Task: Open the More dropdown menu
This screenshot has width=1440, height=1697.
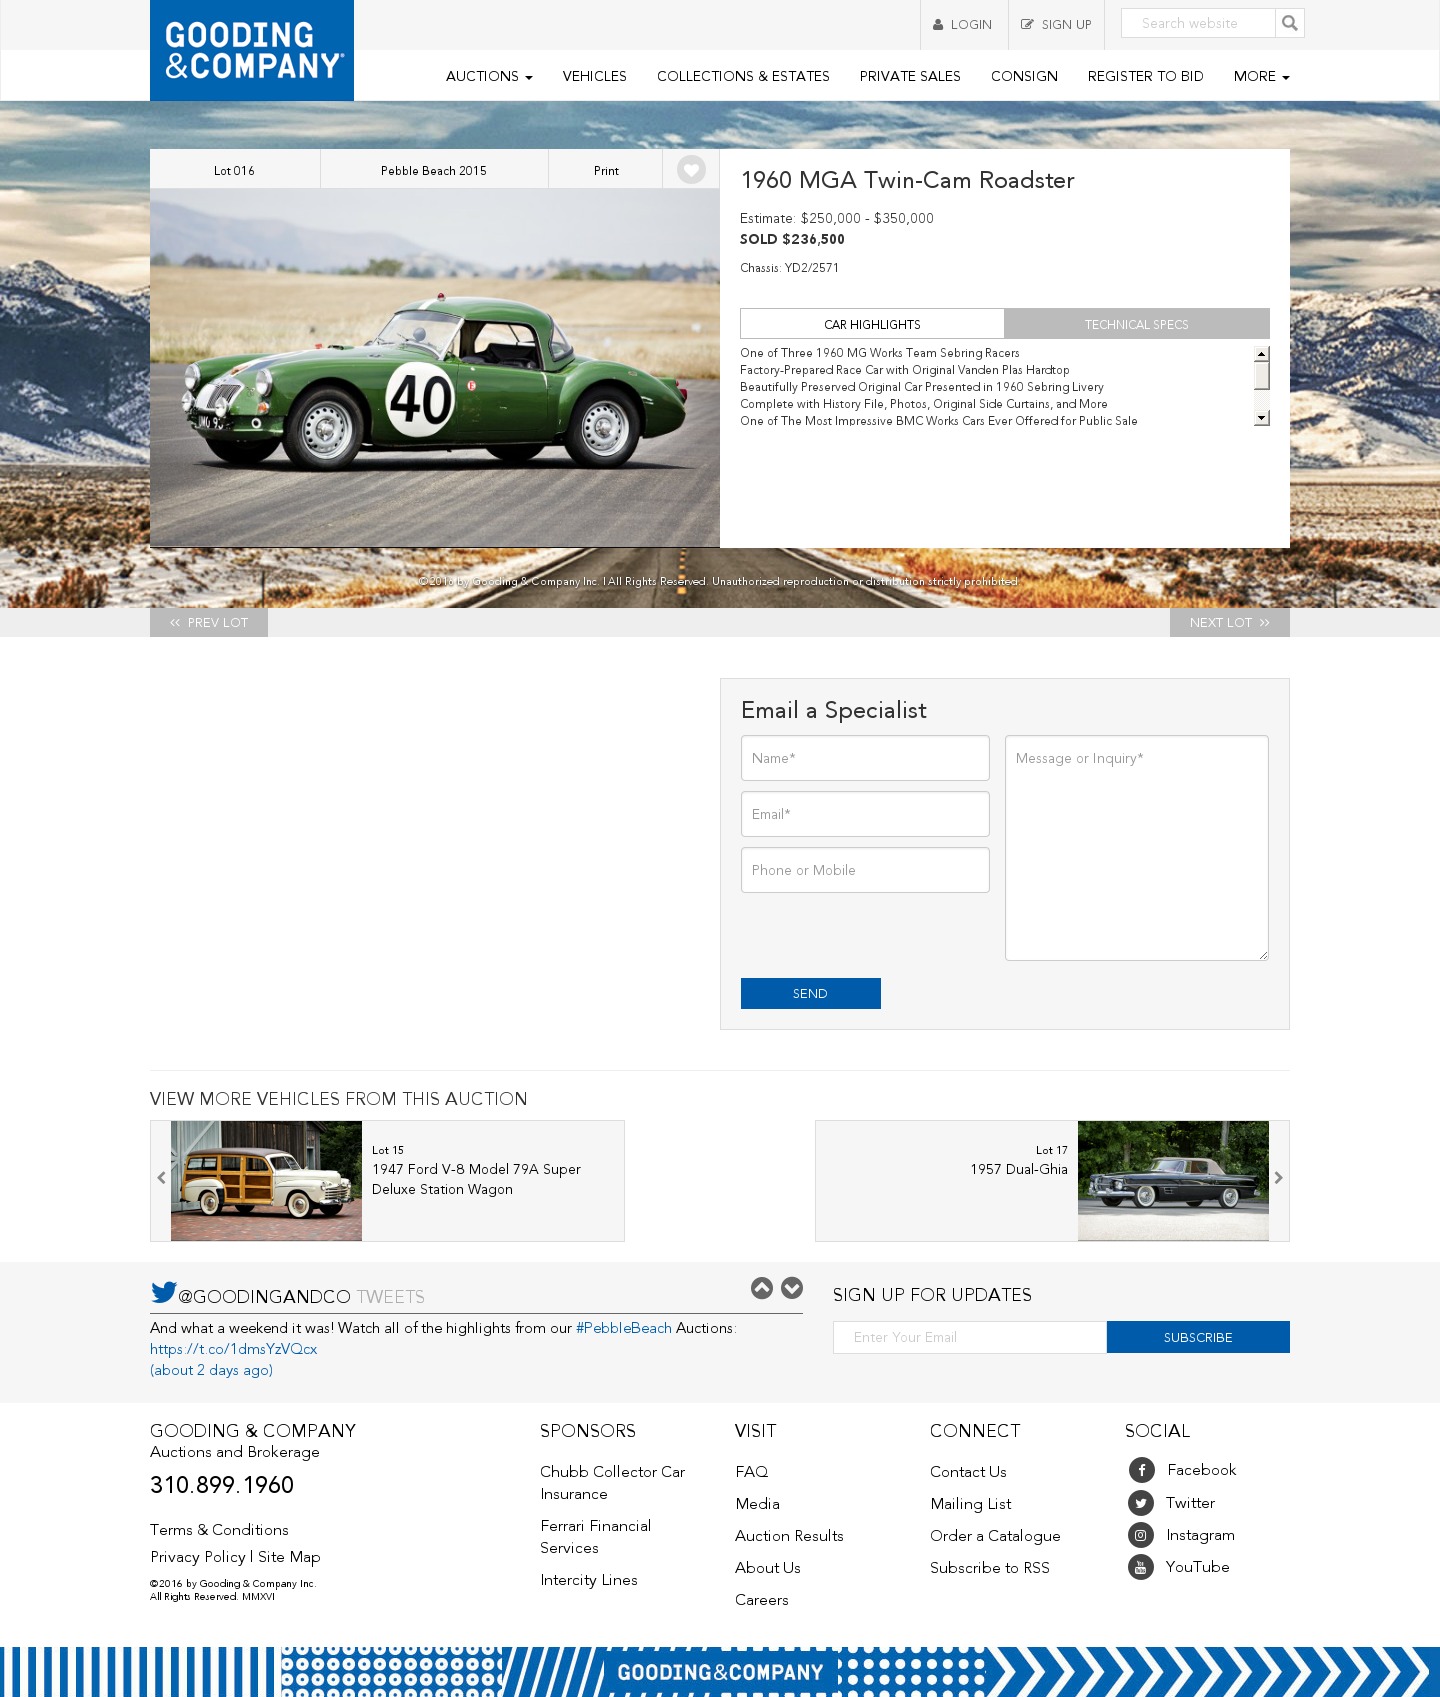Action: pos(1262,76)
